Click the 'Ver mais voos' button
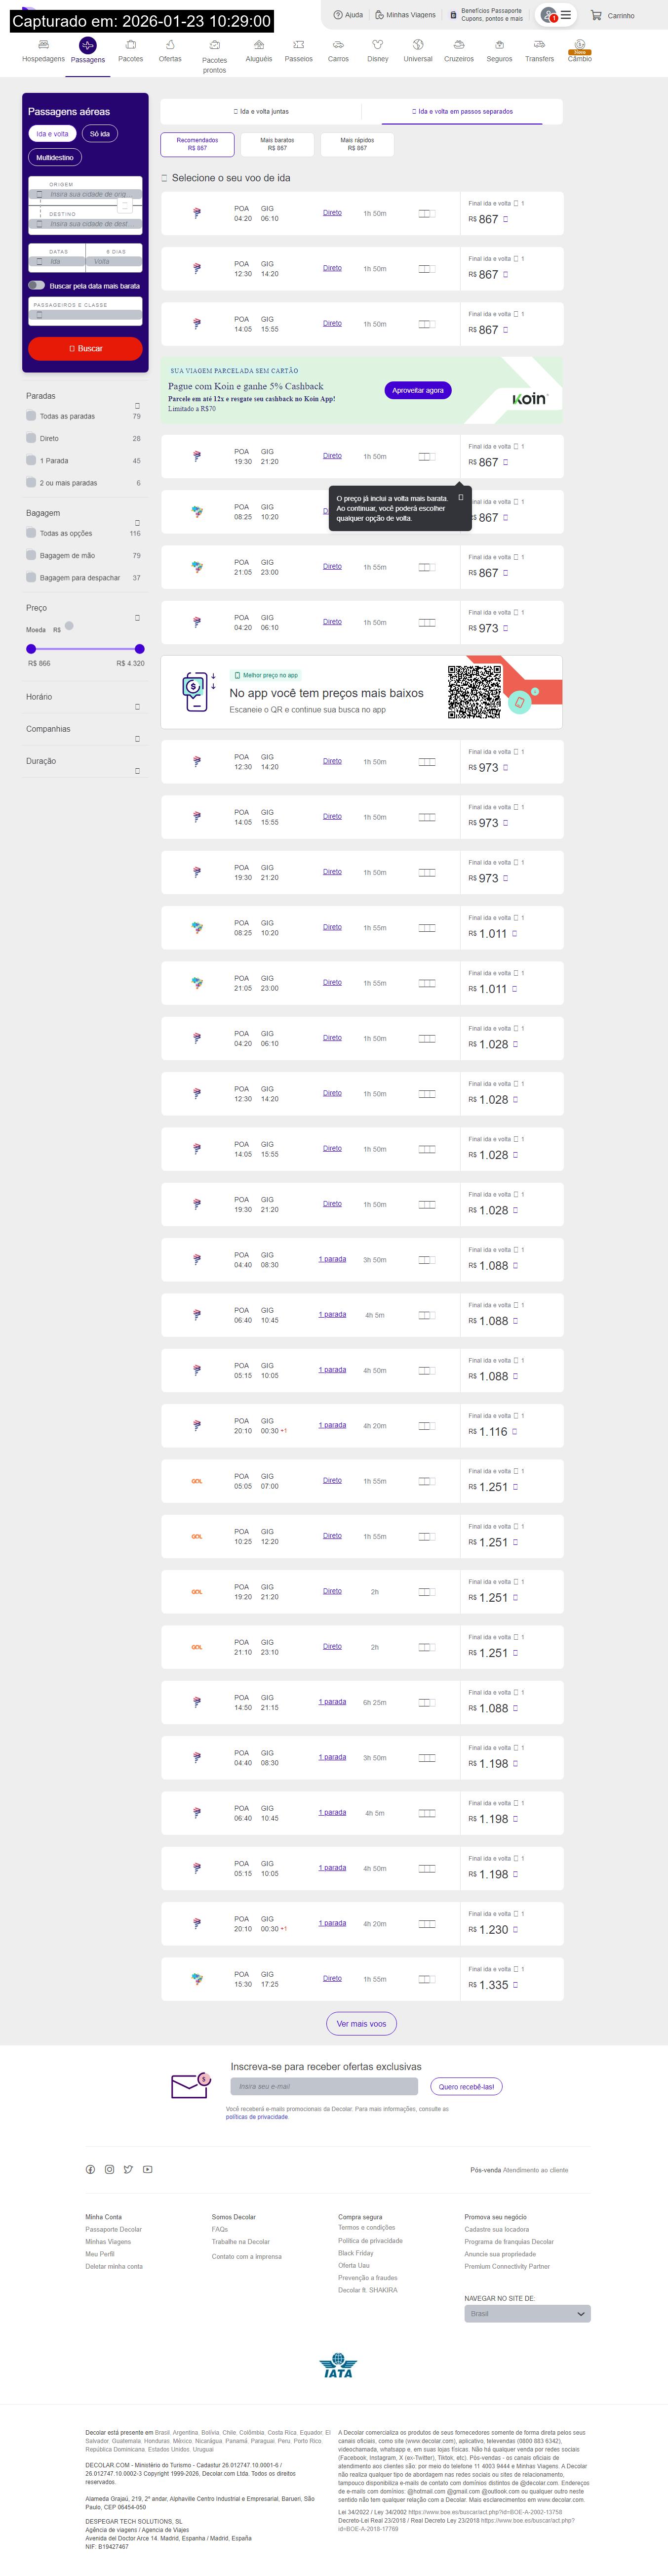 coord(361,2023)
